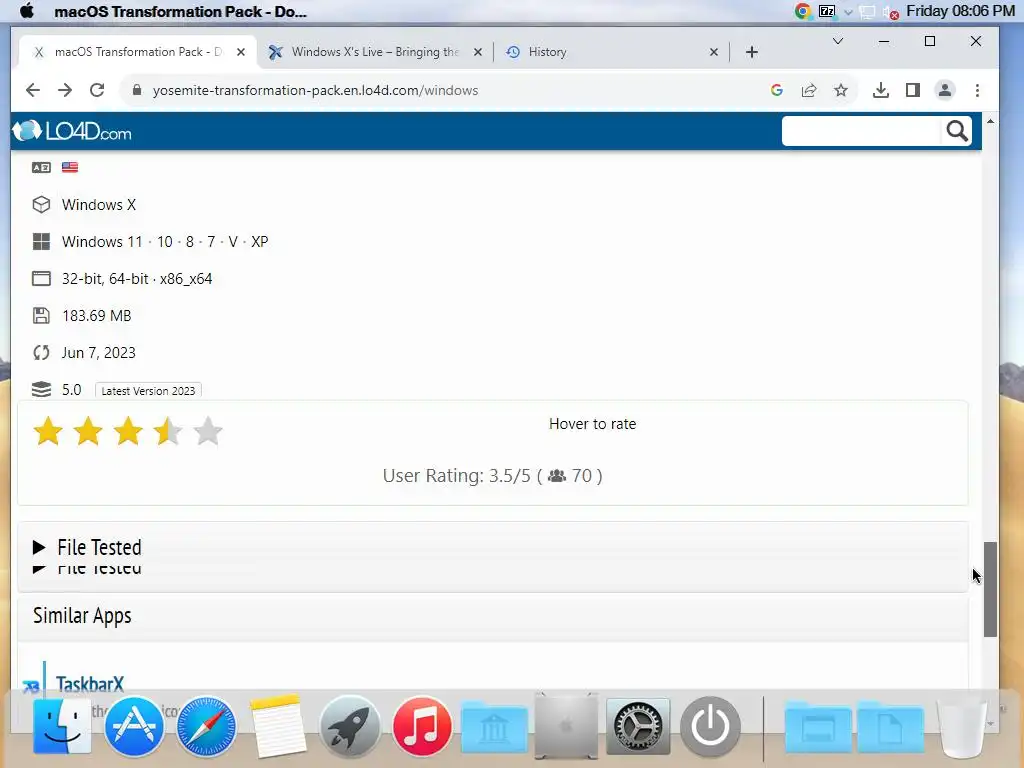Share this page using share icon
The image size is (1024, 768).
808,90
